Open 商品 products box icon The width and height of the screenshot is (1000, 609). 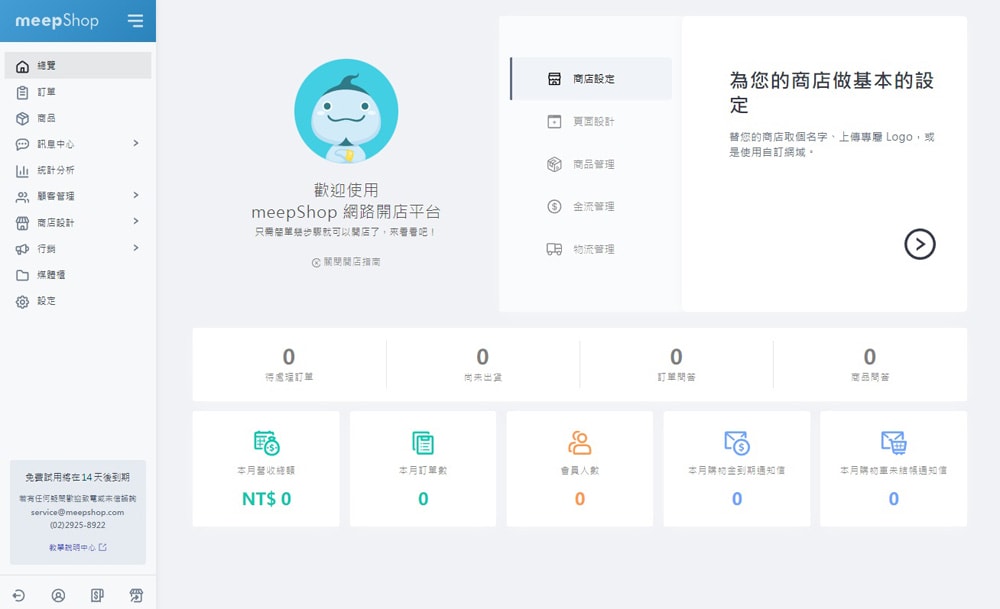pyautogui.click(x=22, y=119)
